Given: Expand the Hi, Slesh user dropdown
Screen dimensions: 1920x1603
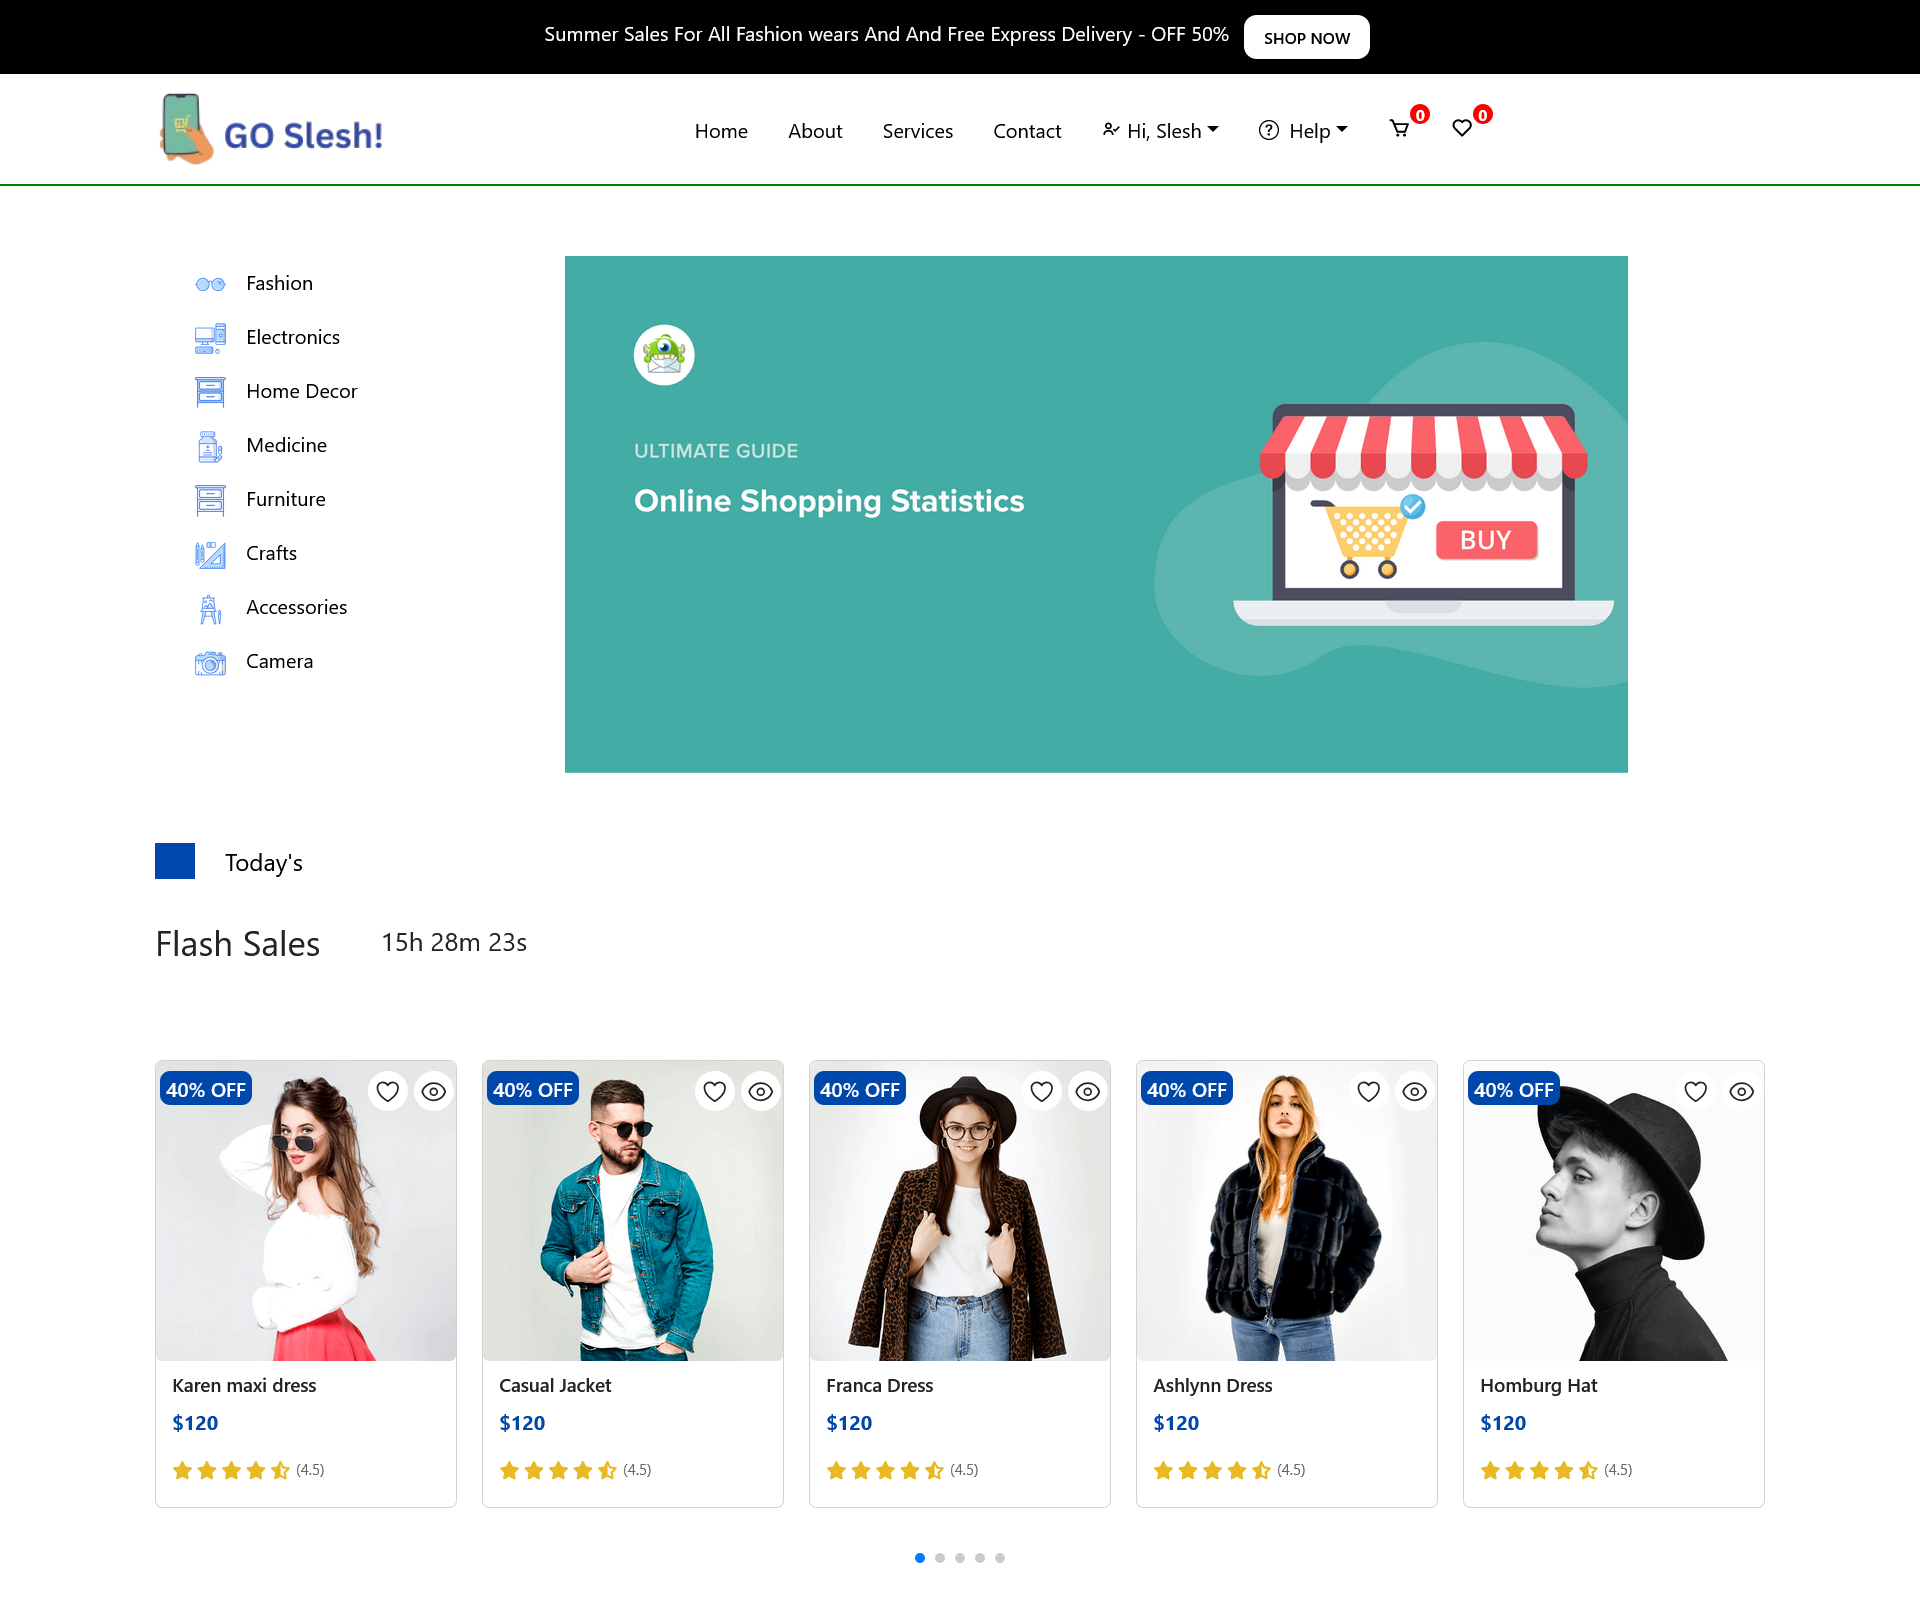Looking at the screenshot, I should click(1161, 131).
